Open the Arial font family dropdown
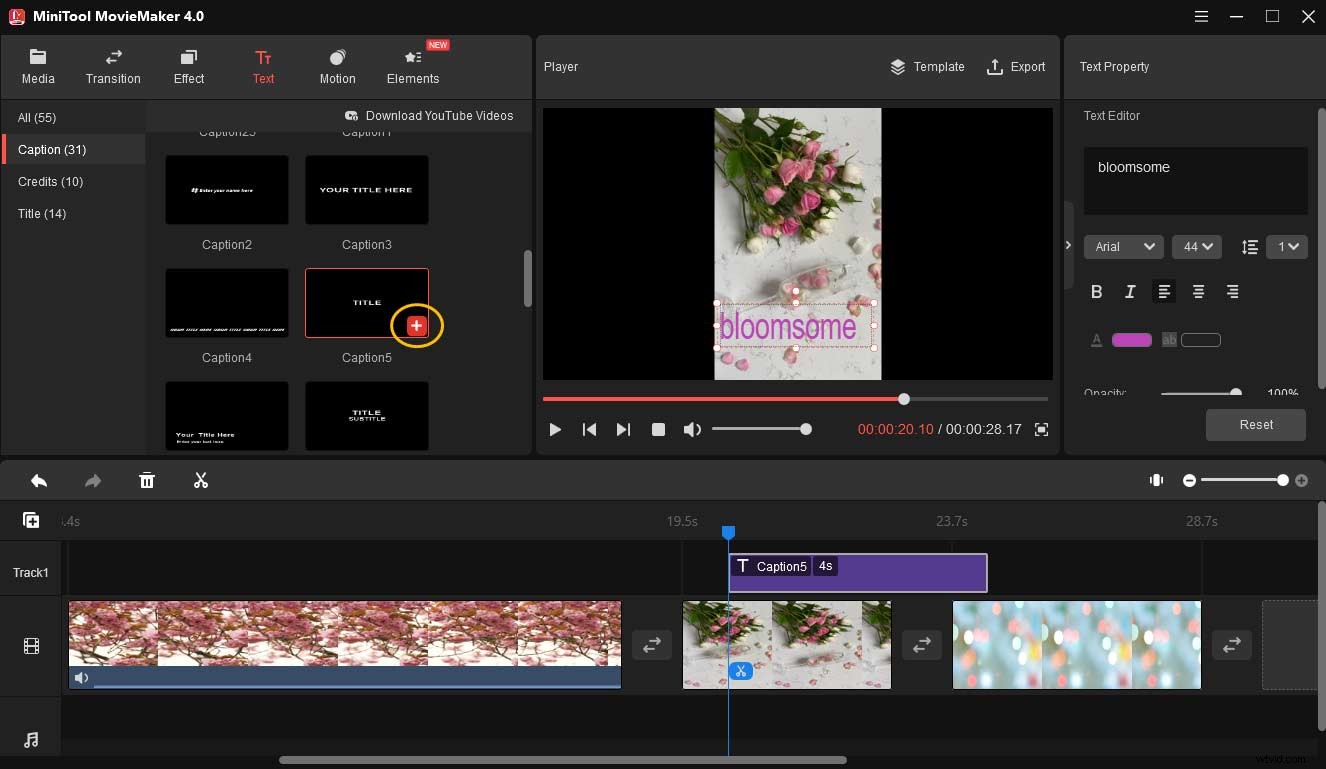 point(1123,246)
